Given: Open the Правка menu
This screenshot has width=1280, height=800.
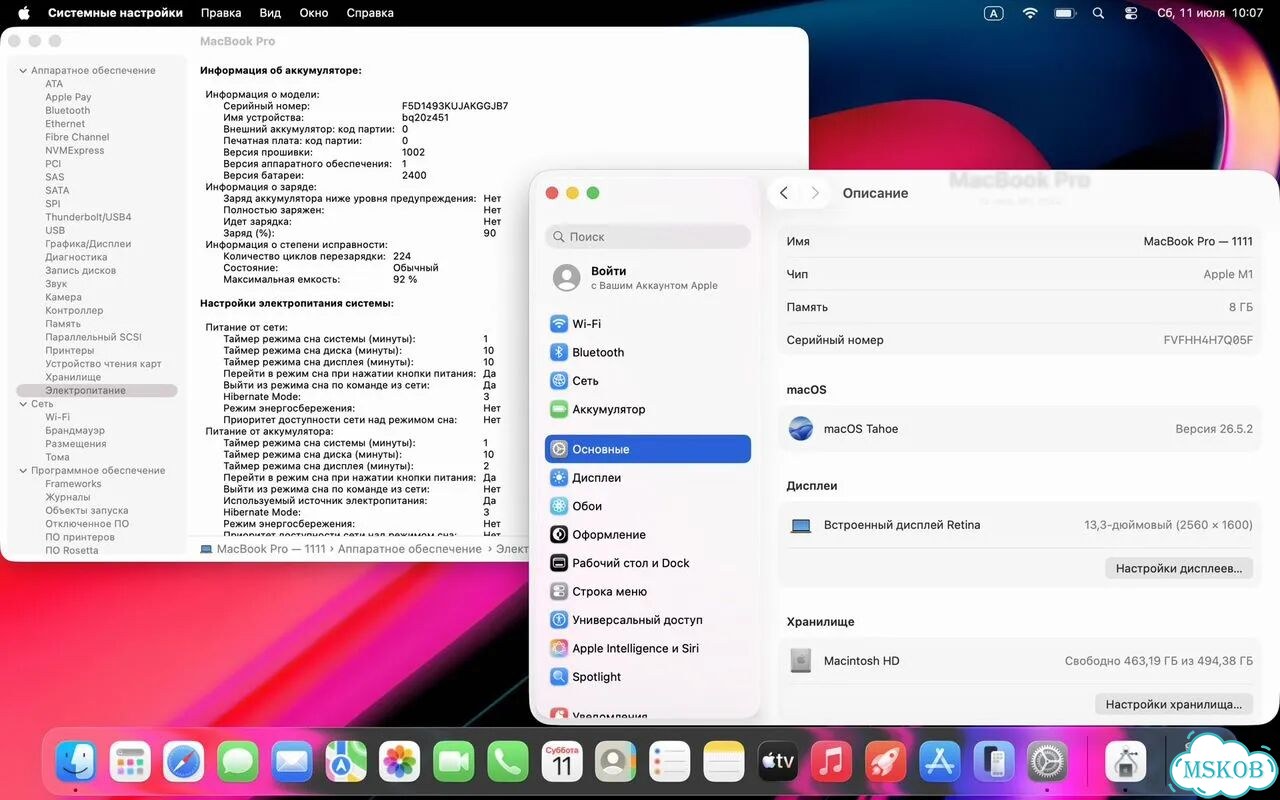Looking at the screenshot, I should (x=221, y=13).
